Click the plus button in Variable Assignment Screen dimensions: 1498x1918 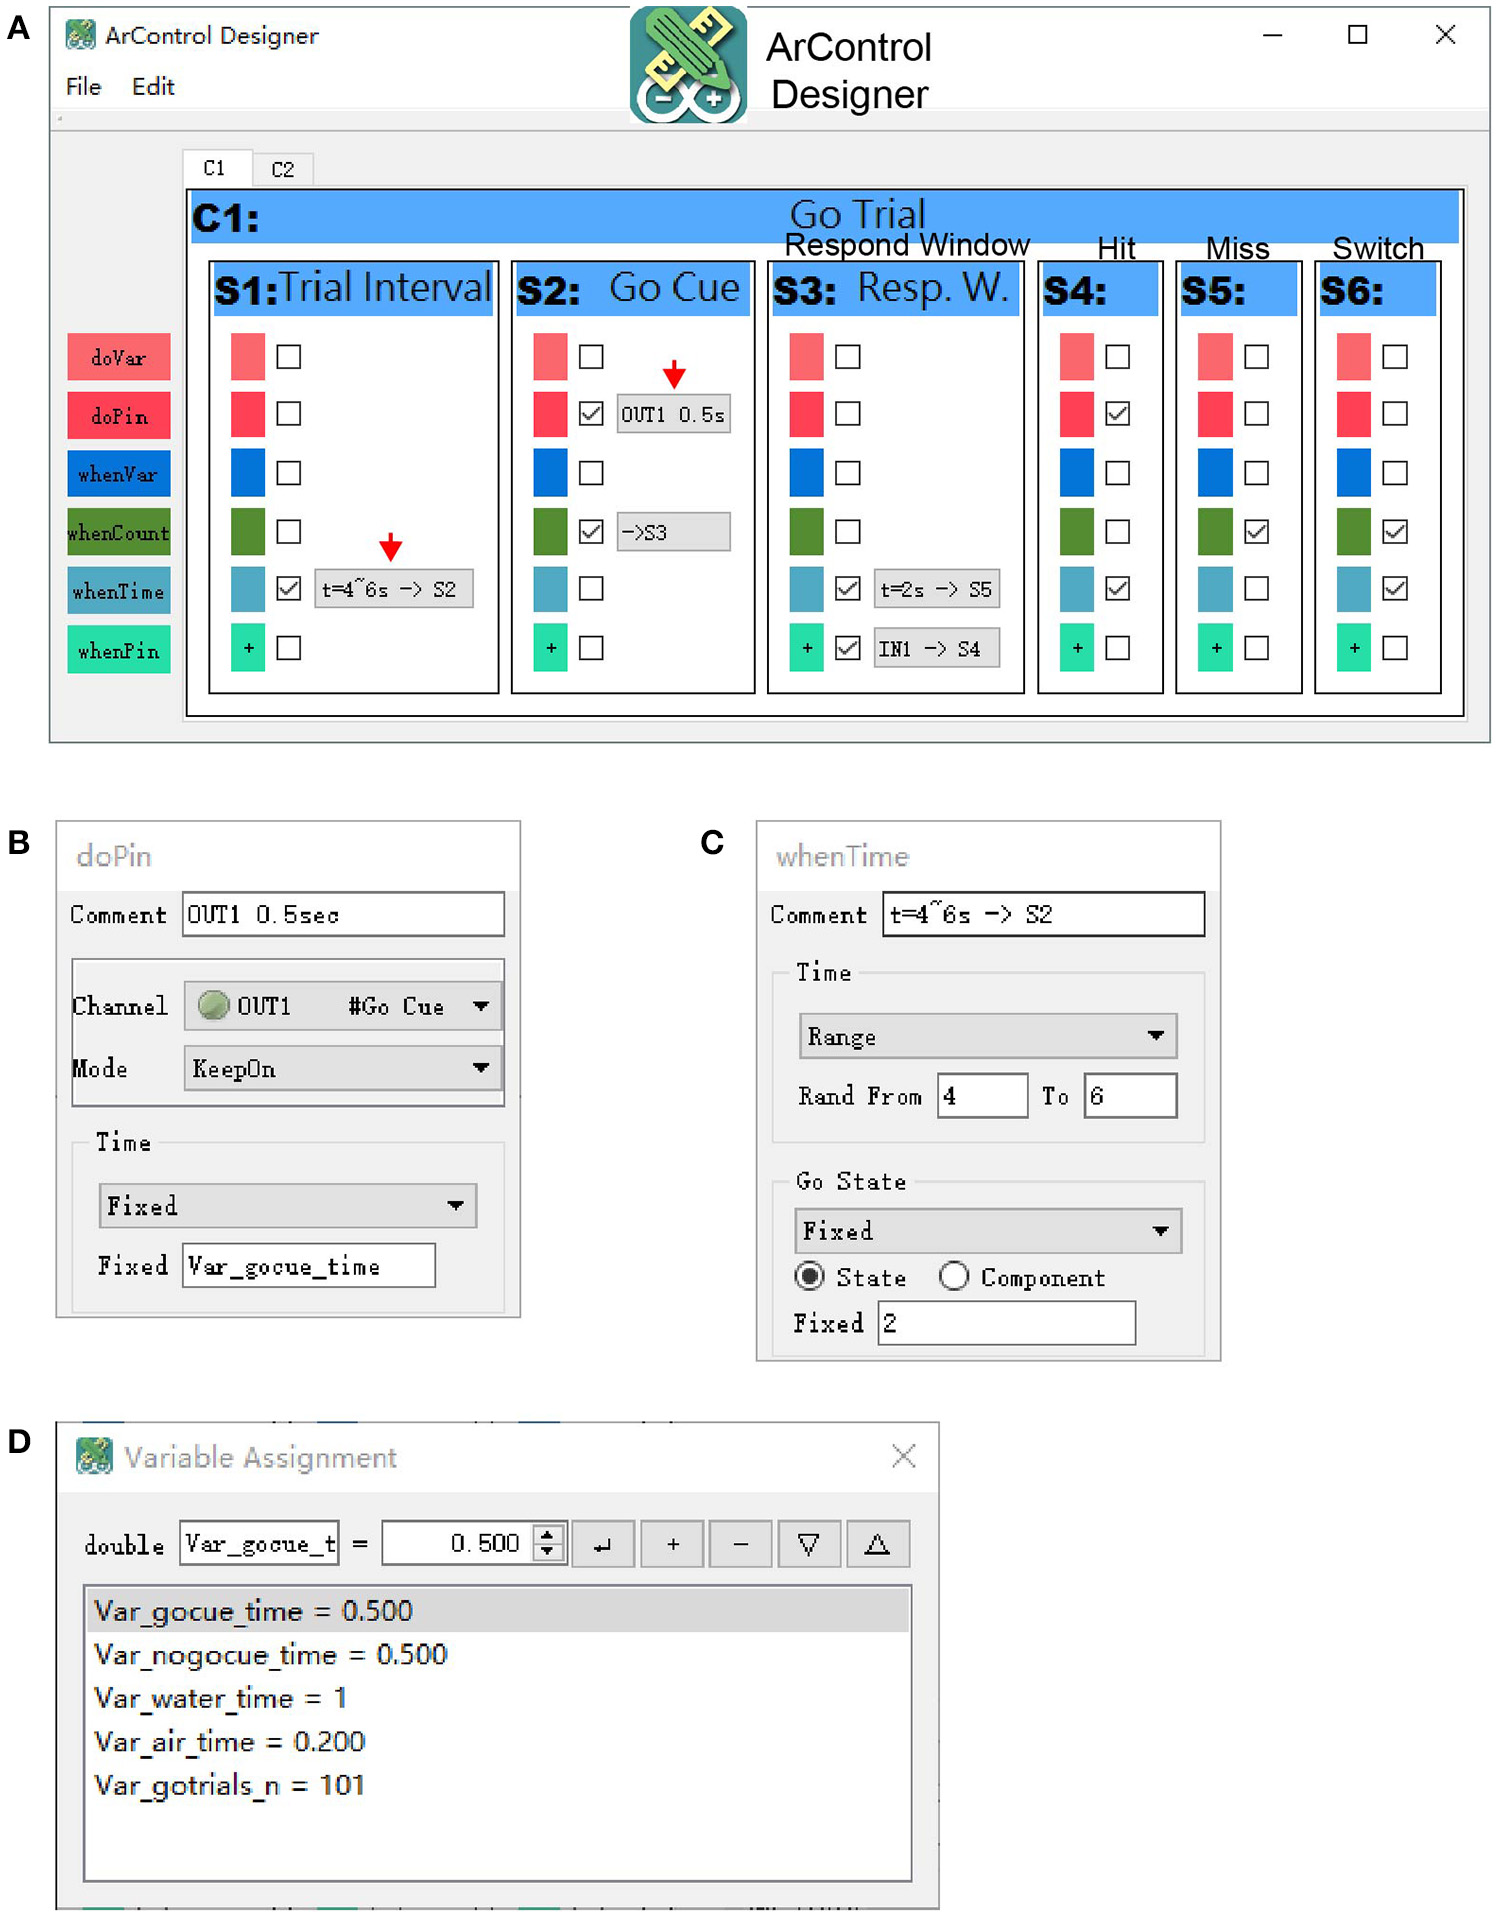672,1544
